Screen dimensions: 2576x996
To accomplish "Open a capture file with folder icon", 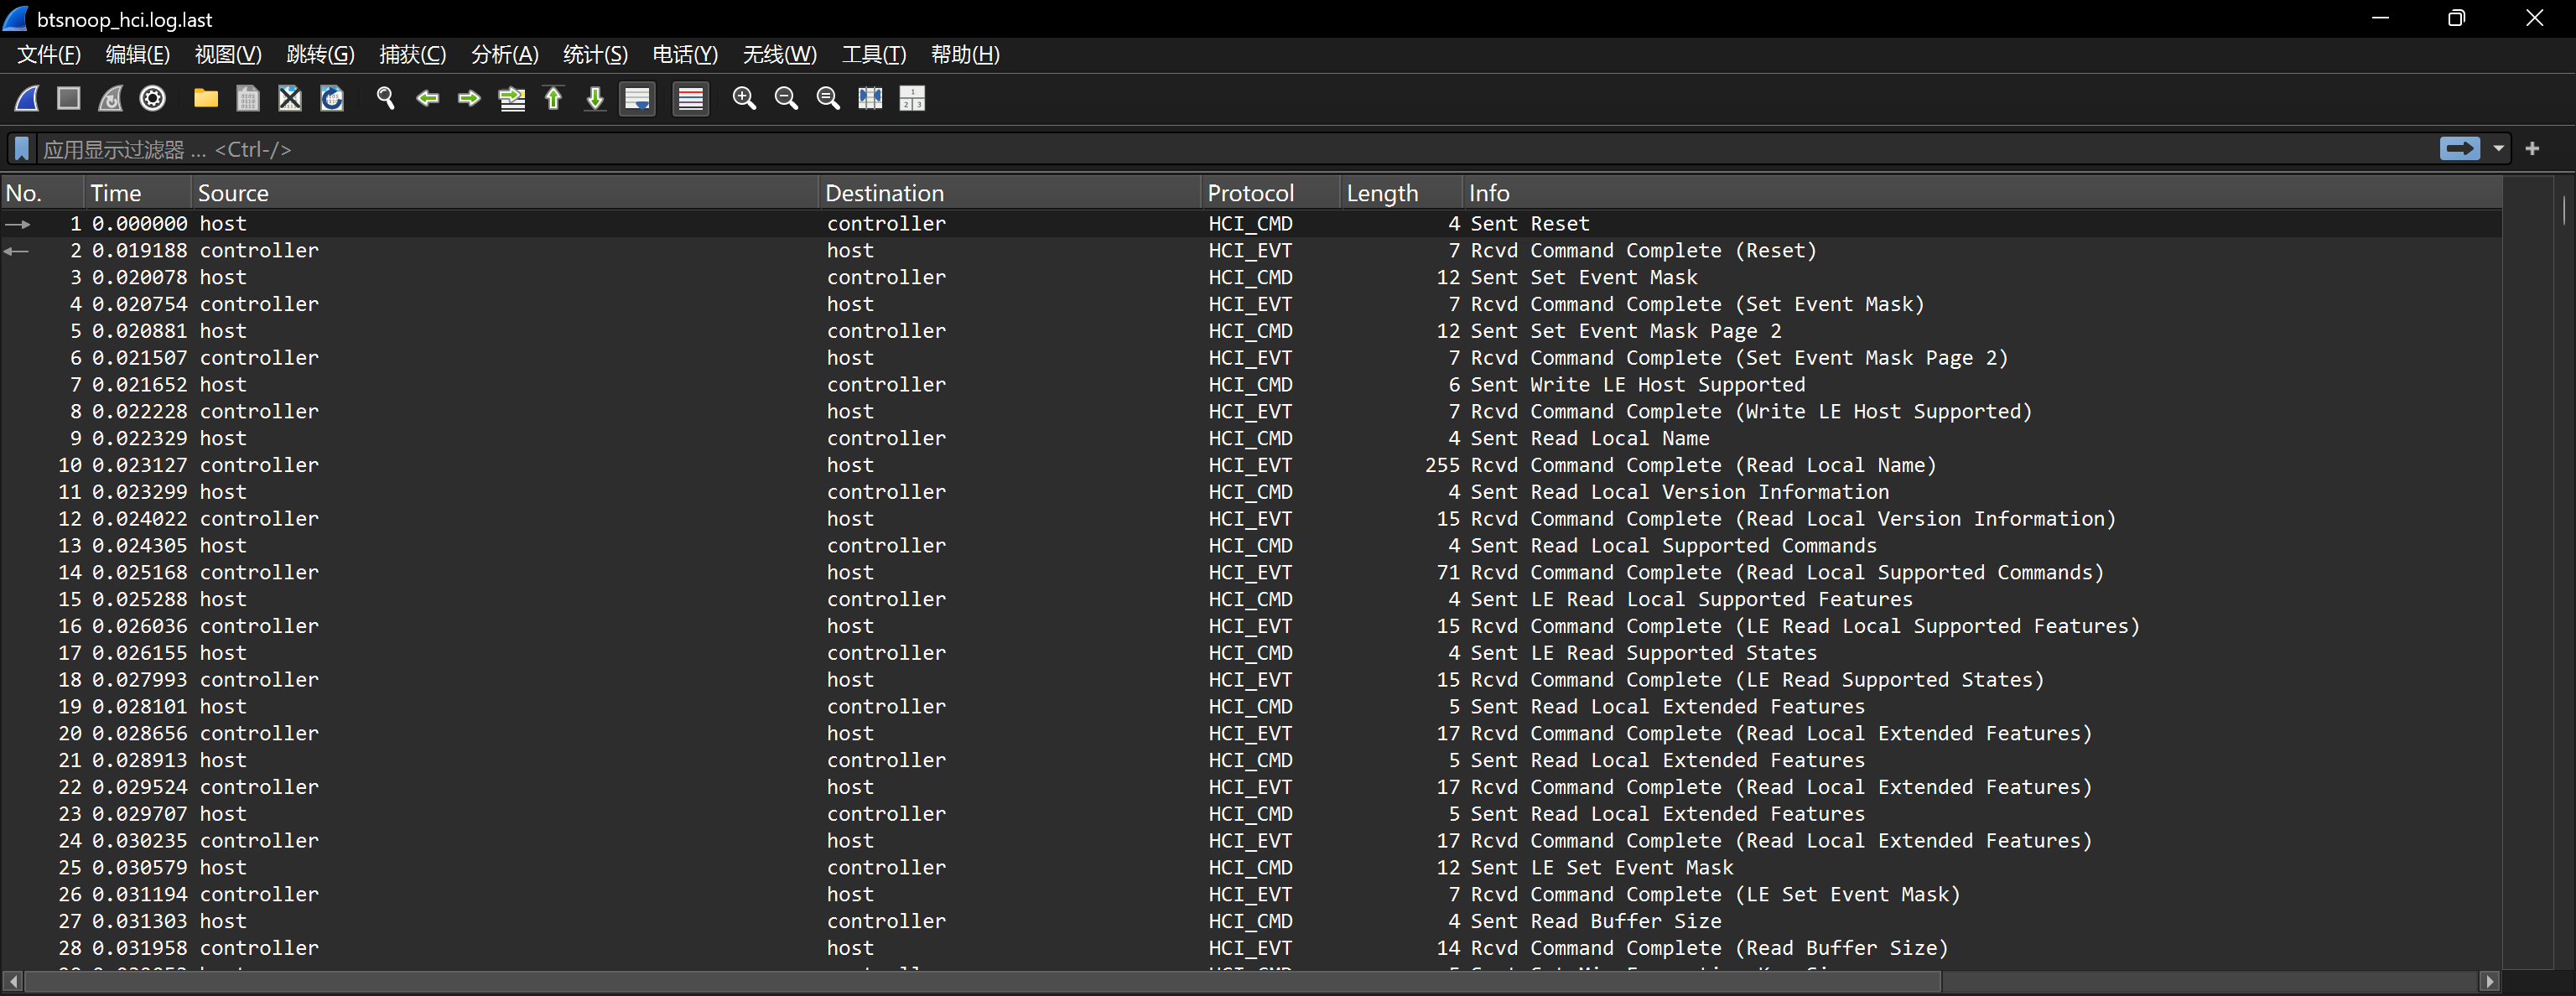I will click(206, 98).
